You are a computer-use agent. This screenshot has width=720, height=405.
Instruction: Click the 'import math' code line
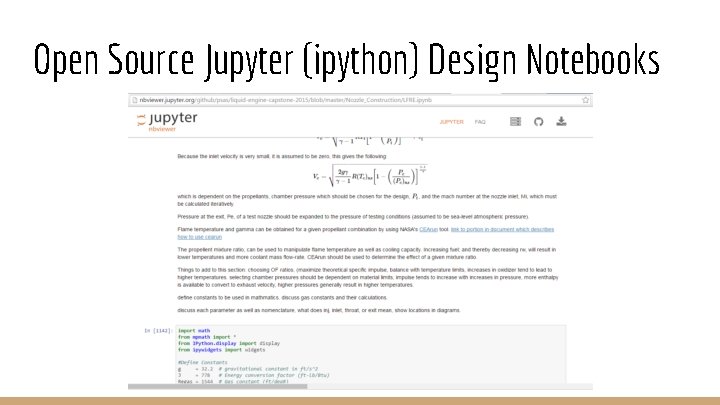pos(194,331)
